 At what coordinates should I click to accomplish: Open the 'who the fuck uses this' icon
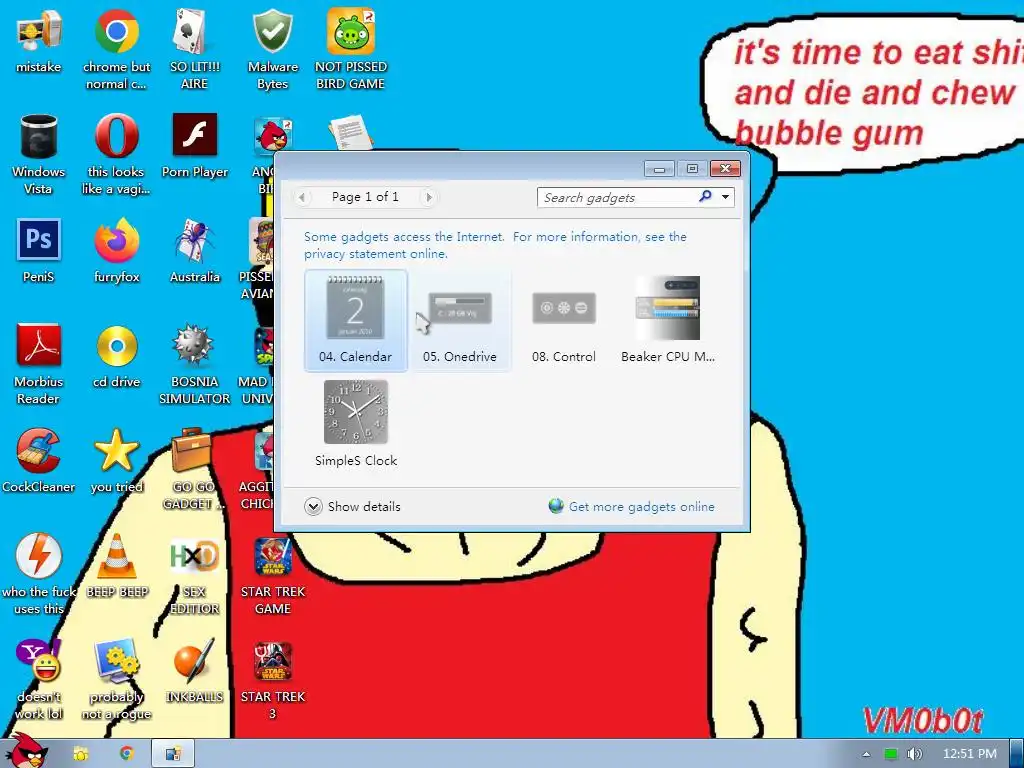tap(39, 575)
